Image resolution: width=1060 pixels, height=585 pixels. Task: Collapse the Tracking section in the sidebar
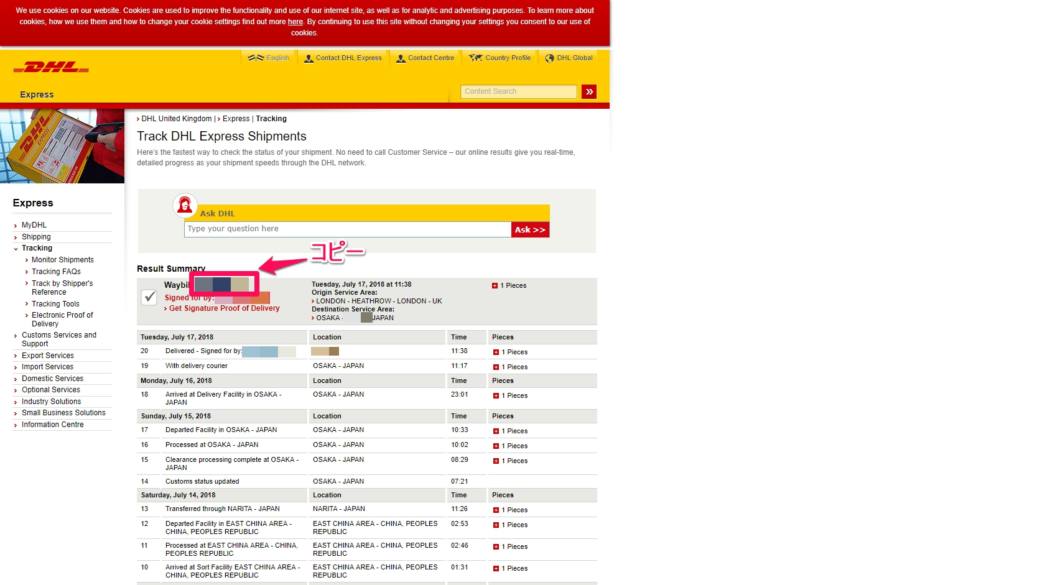37,248
